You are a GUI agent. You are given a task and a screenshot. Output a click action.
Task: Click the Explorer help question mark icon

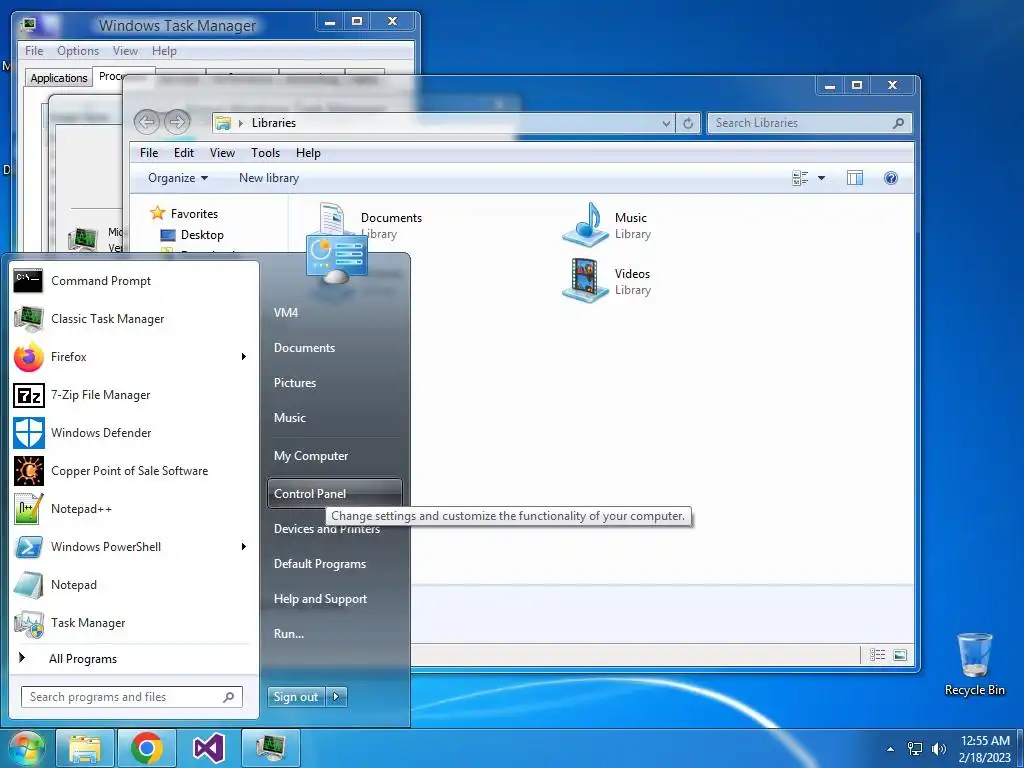pos(891,178)
